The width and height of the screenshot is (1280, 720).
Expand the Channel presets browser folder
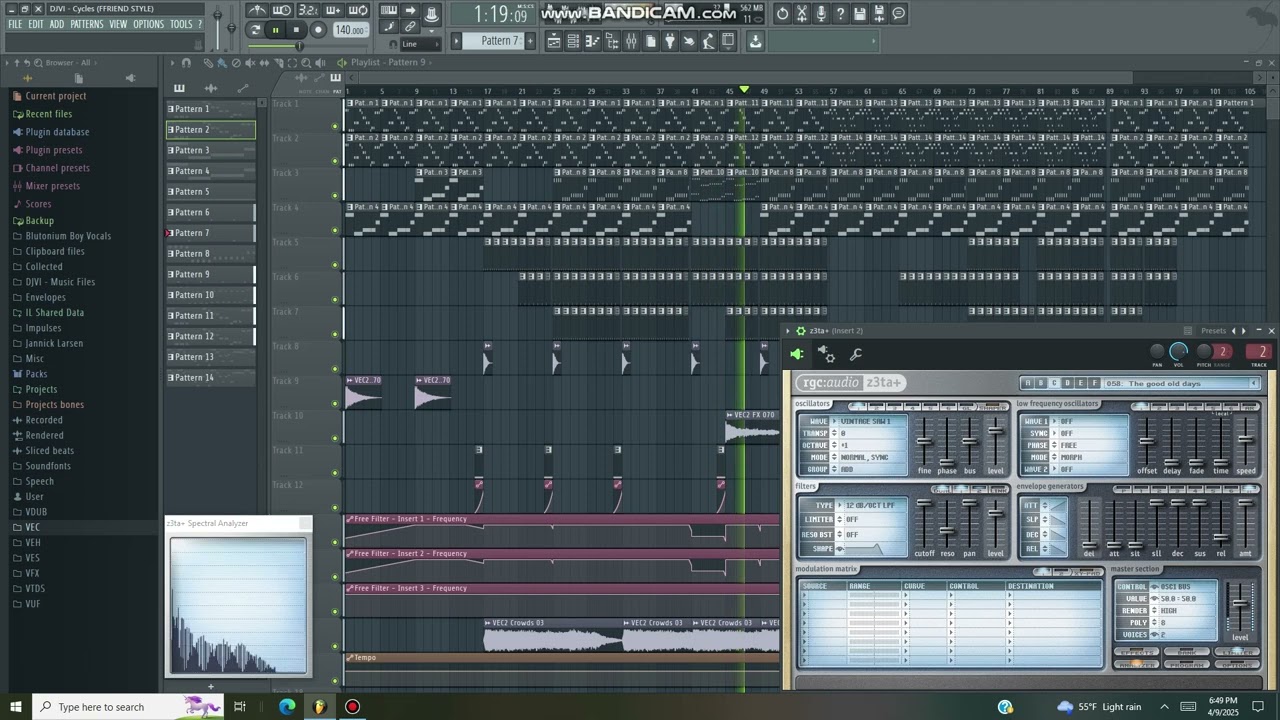coord(57,168)
